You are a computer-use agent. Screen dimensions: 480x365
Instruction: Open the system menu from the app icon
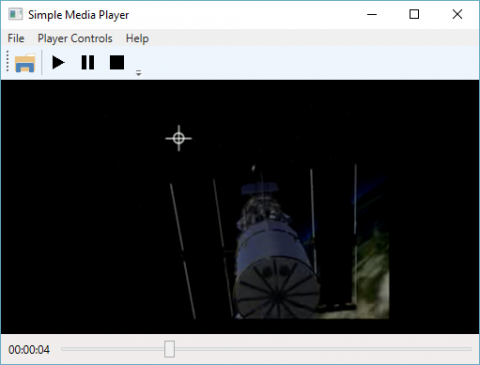(x=15, y=14)
